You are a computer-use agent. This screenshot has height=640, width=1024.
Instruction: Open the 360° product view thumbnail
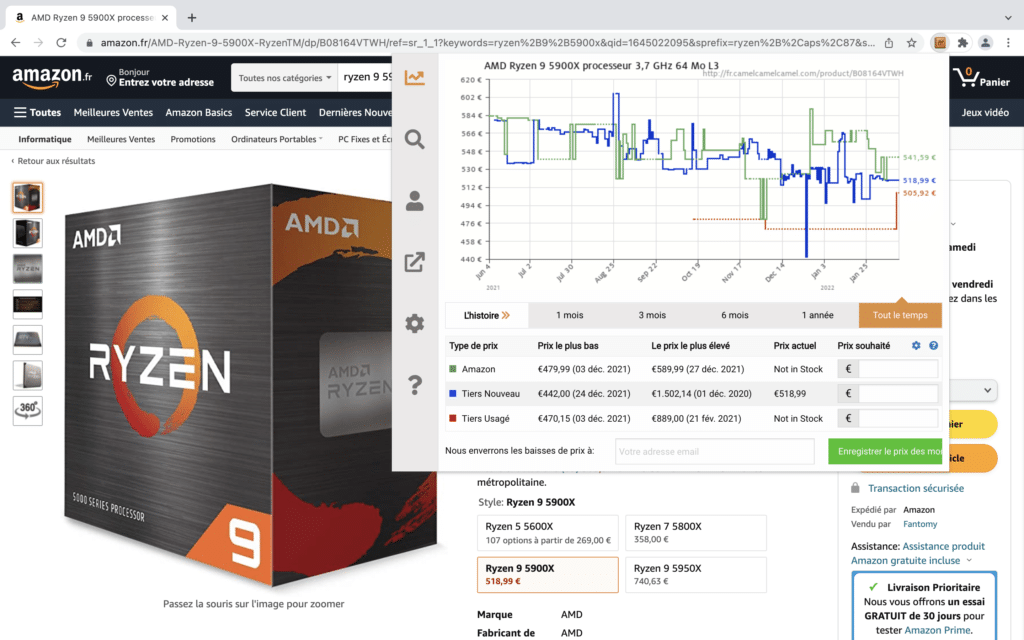pyautogui.click(x=27, y=411)
